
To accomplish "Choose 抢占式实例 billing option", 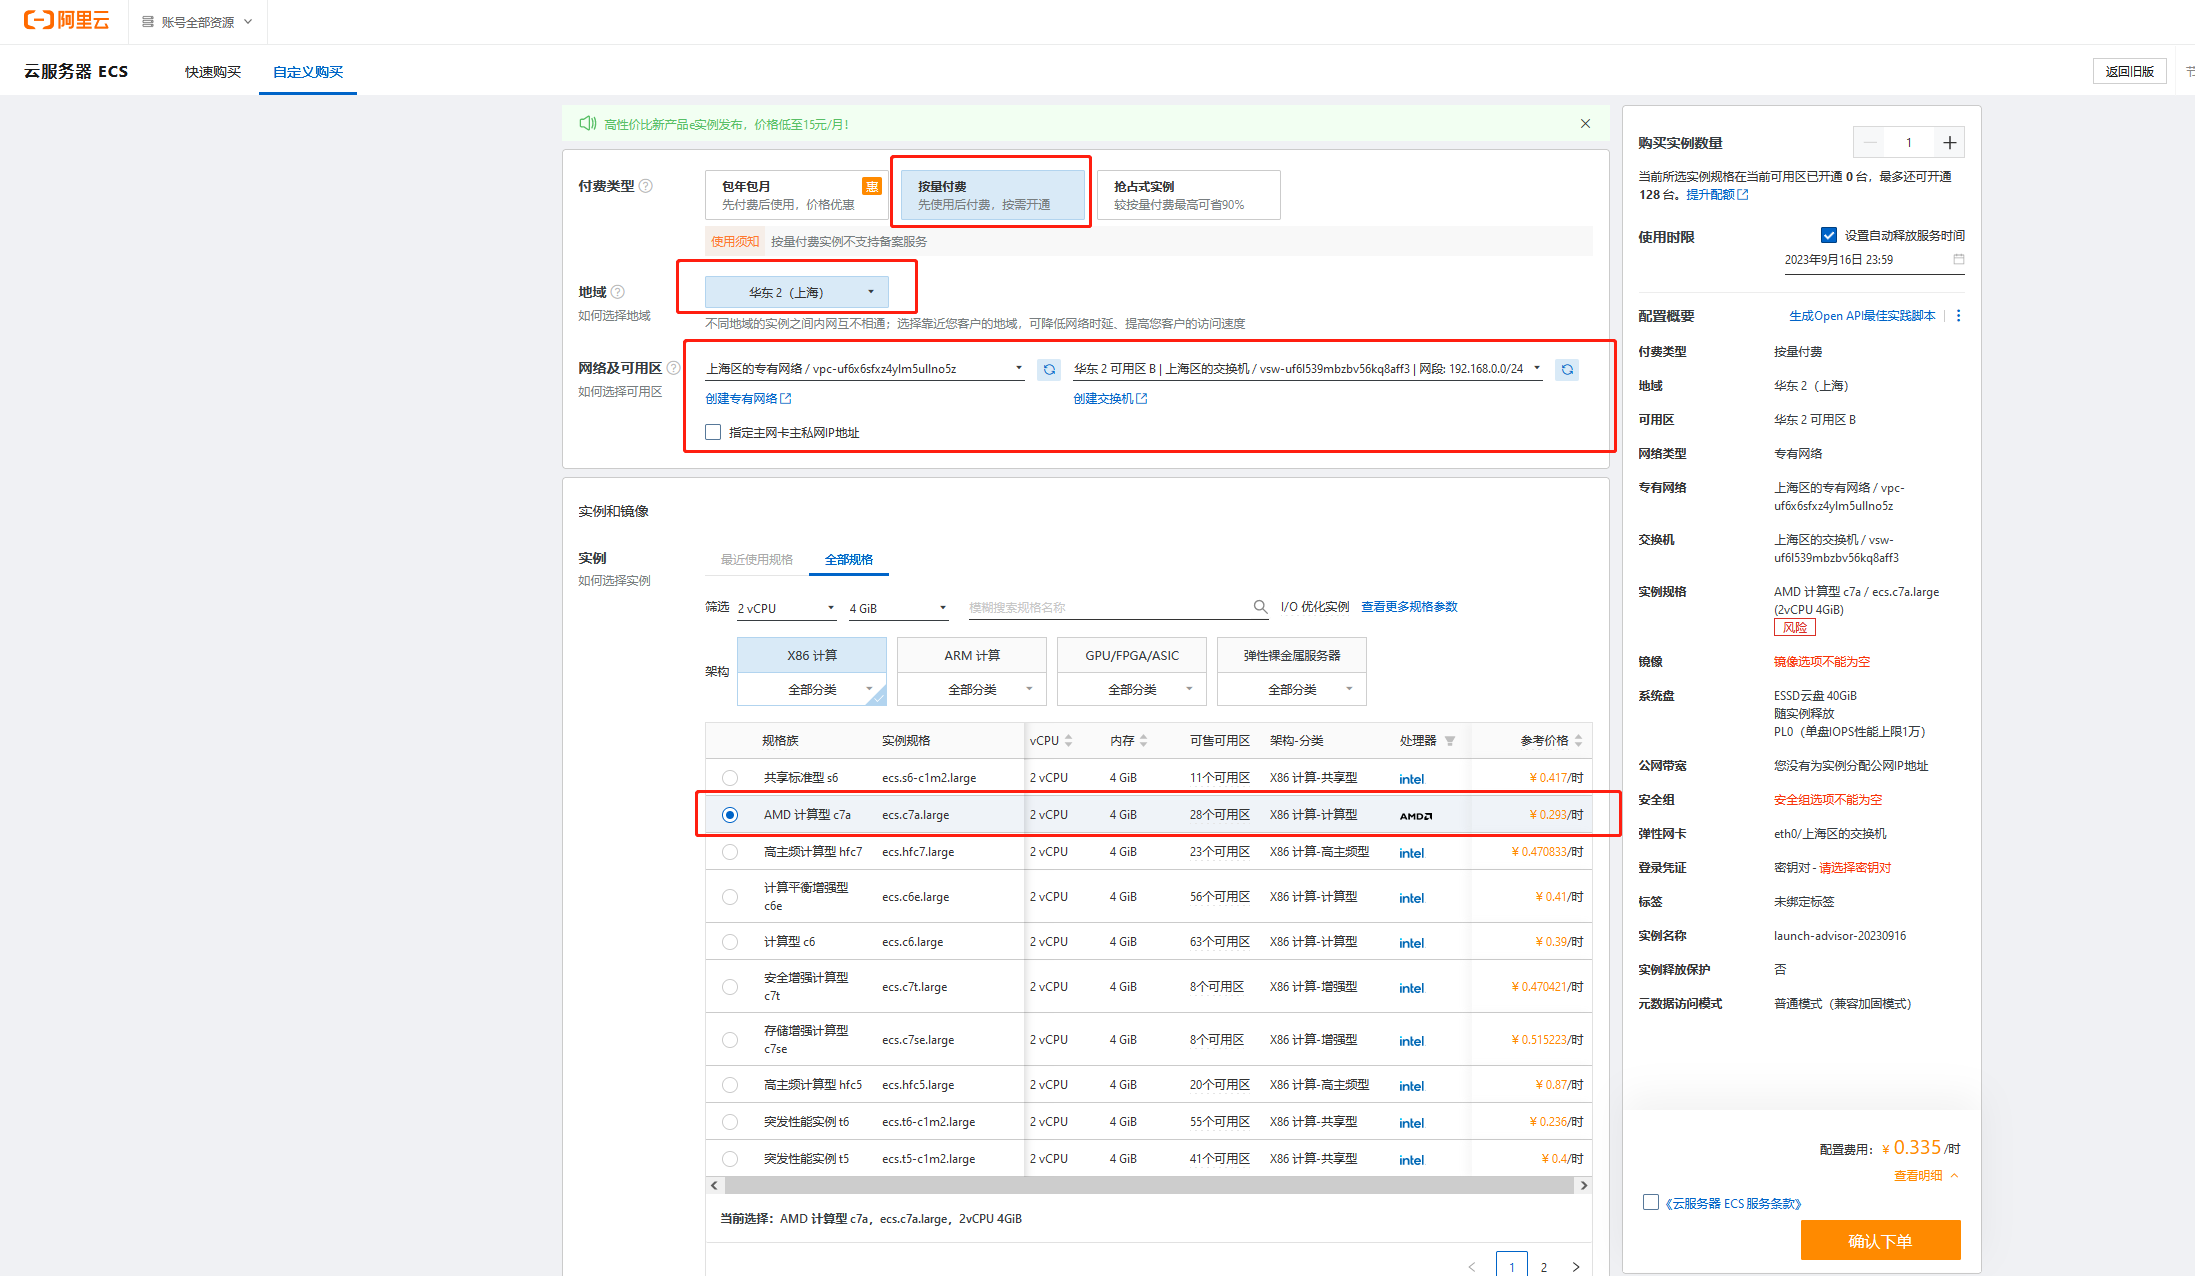I will point(1189,194).
